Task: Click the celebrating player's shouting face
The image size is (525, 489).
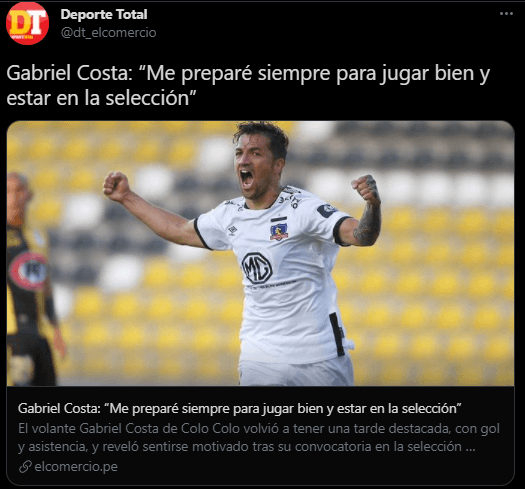Action: tap(253, 168)
